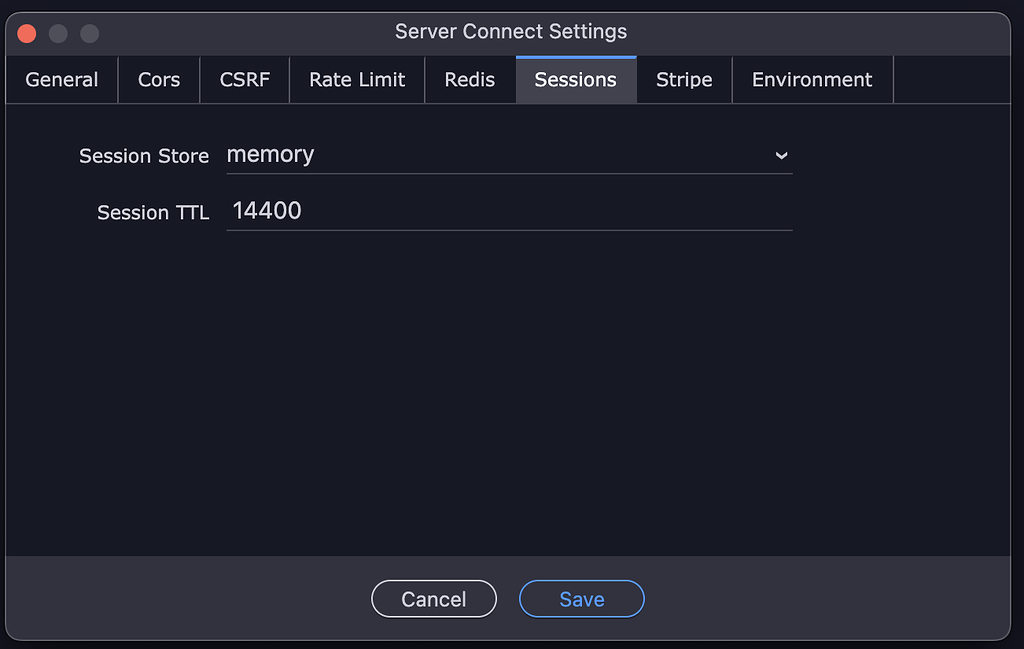Cancel the settings dialog changes

coord(433,598)
